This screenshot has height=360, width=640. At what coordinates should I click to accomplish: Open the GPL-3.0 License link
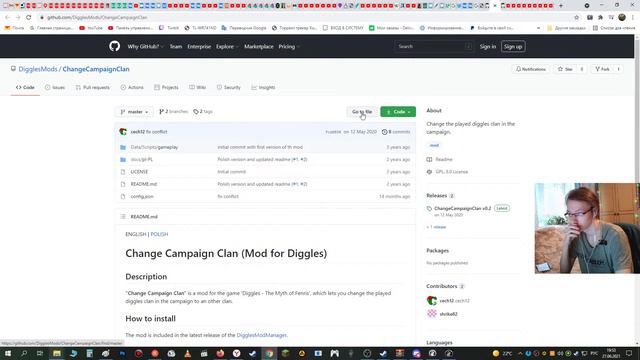[451, 172]
